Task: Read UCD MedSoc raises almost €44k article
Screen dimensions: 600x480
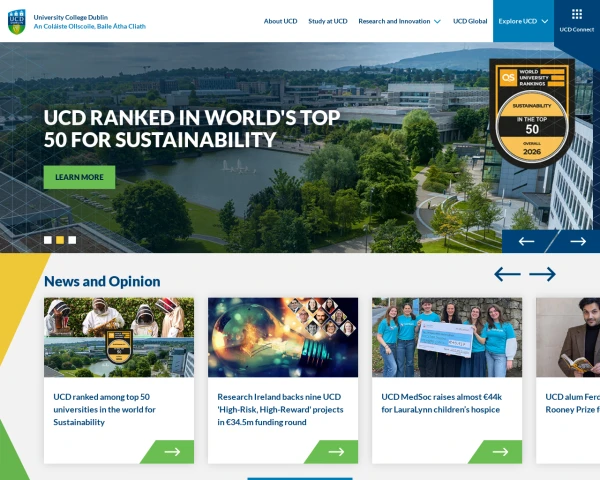Action: (x=442, y=403)
